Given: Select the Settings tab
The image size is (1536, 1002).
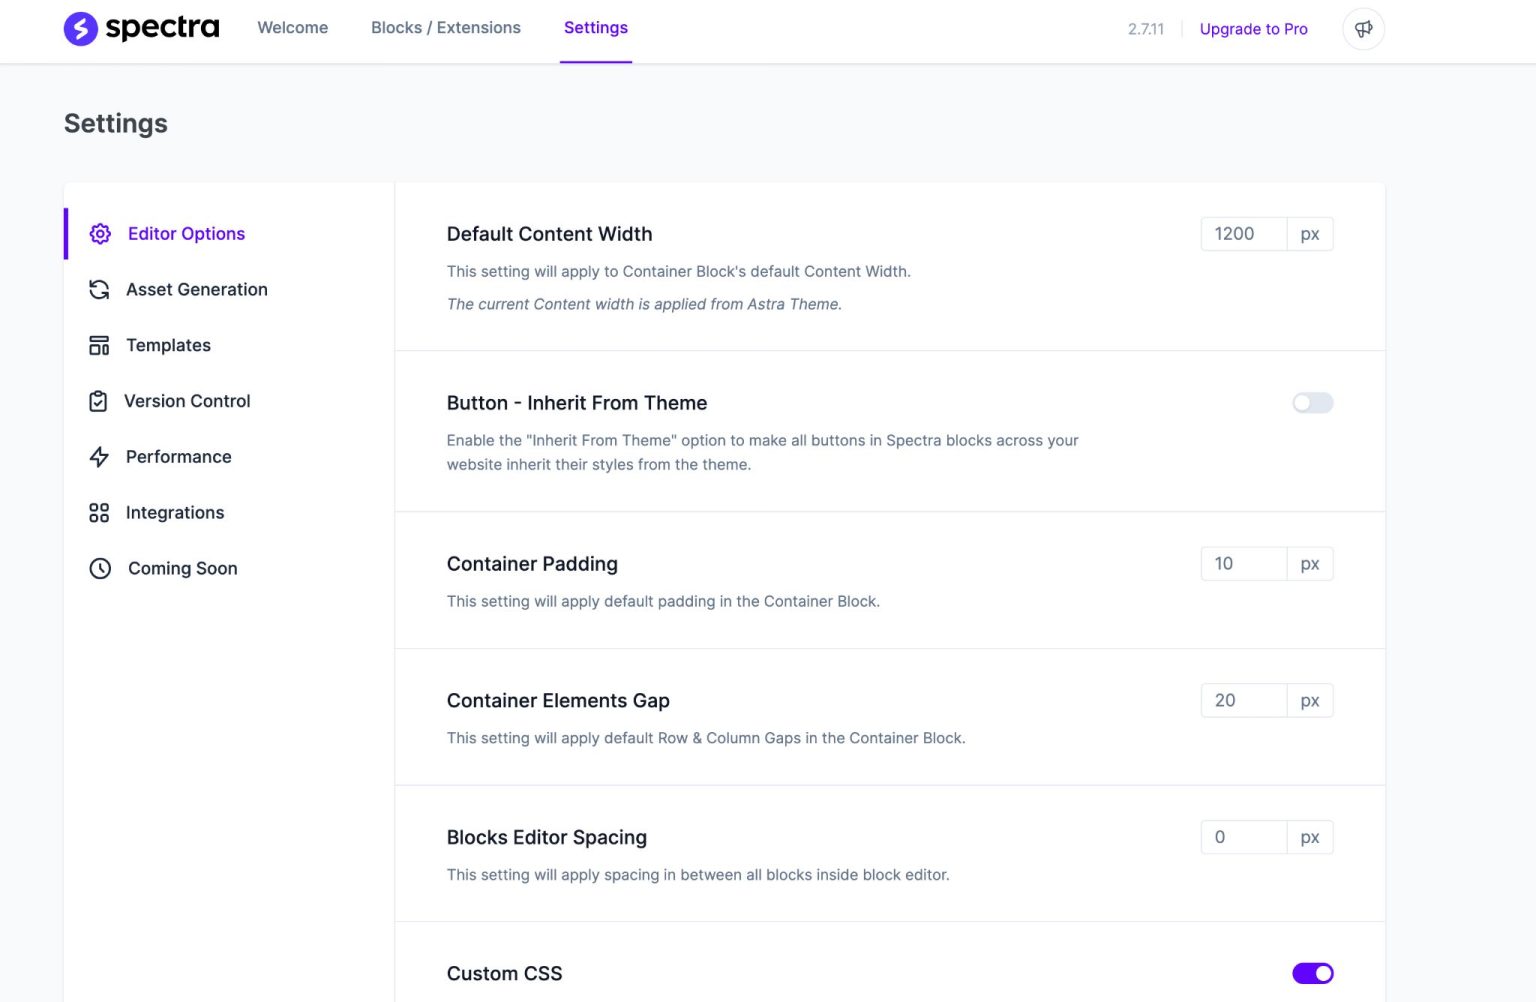Looking at the screenshot, I should (595, 28).
